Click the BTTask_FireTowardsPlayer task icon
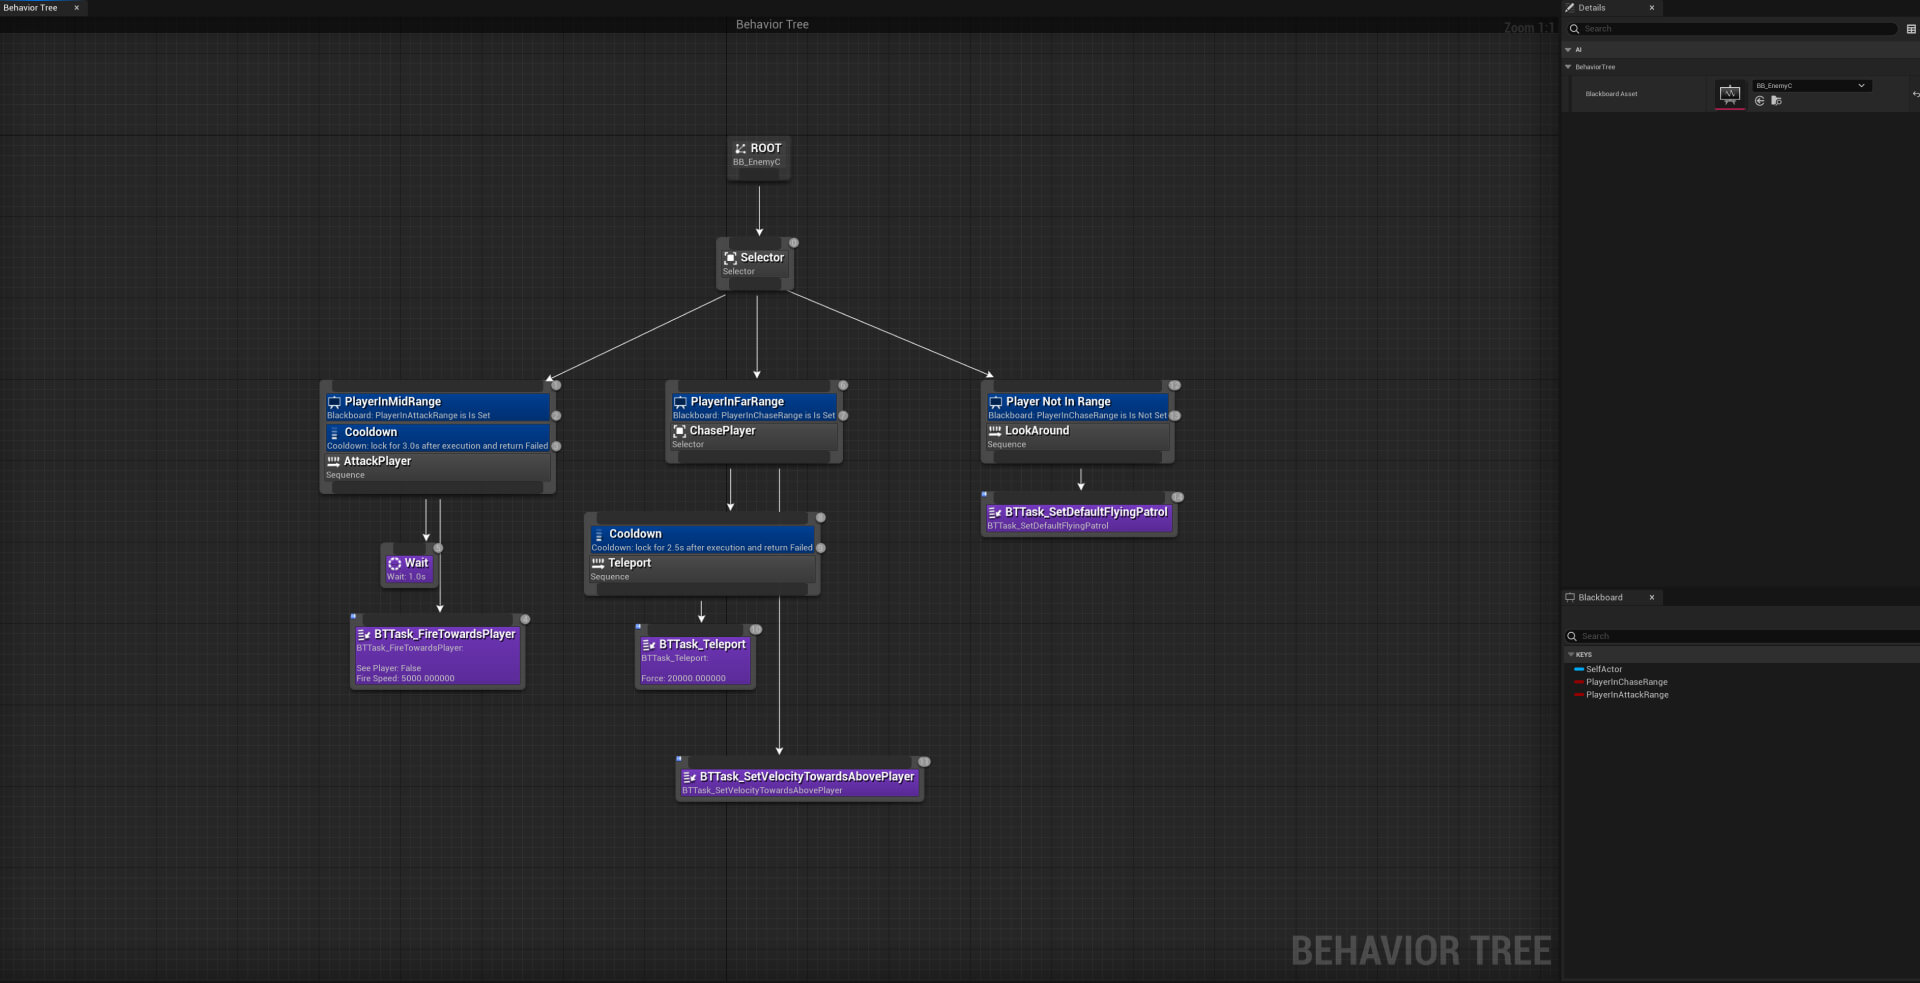Viewport: 1920px width, 983px height. [364, 635]
